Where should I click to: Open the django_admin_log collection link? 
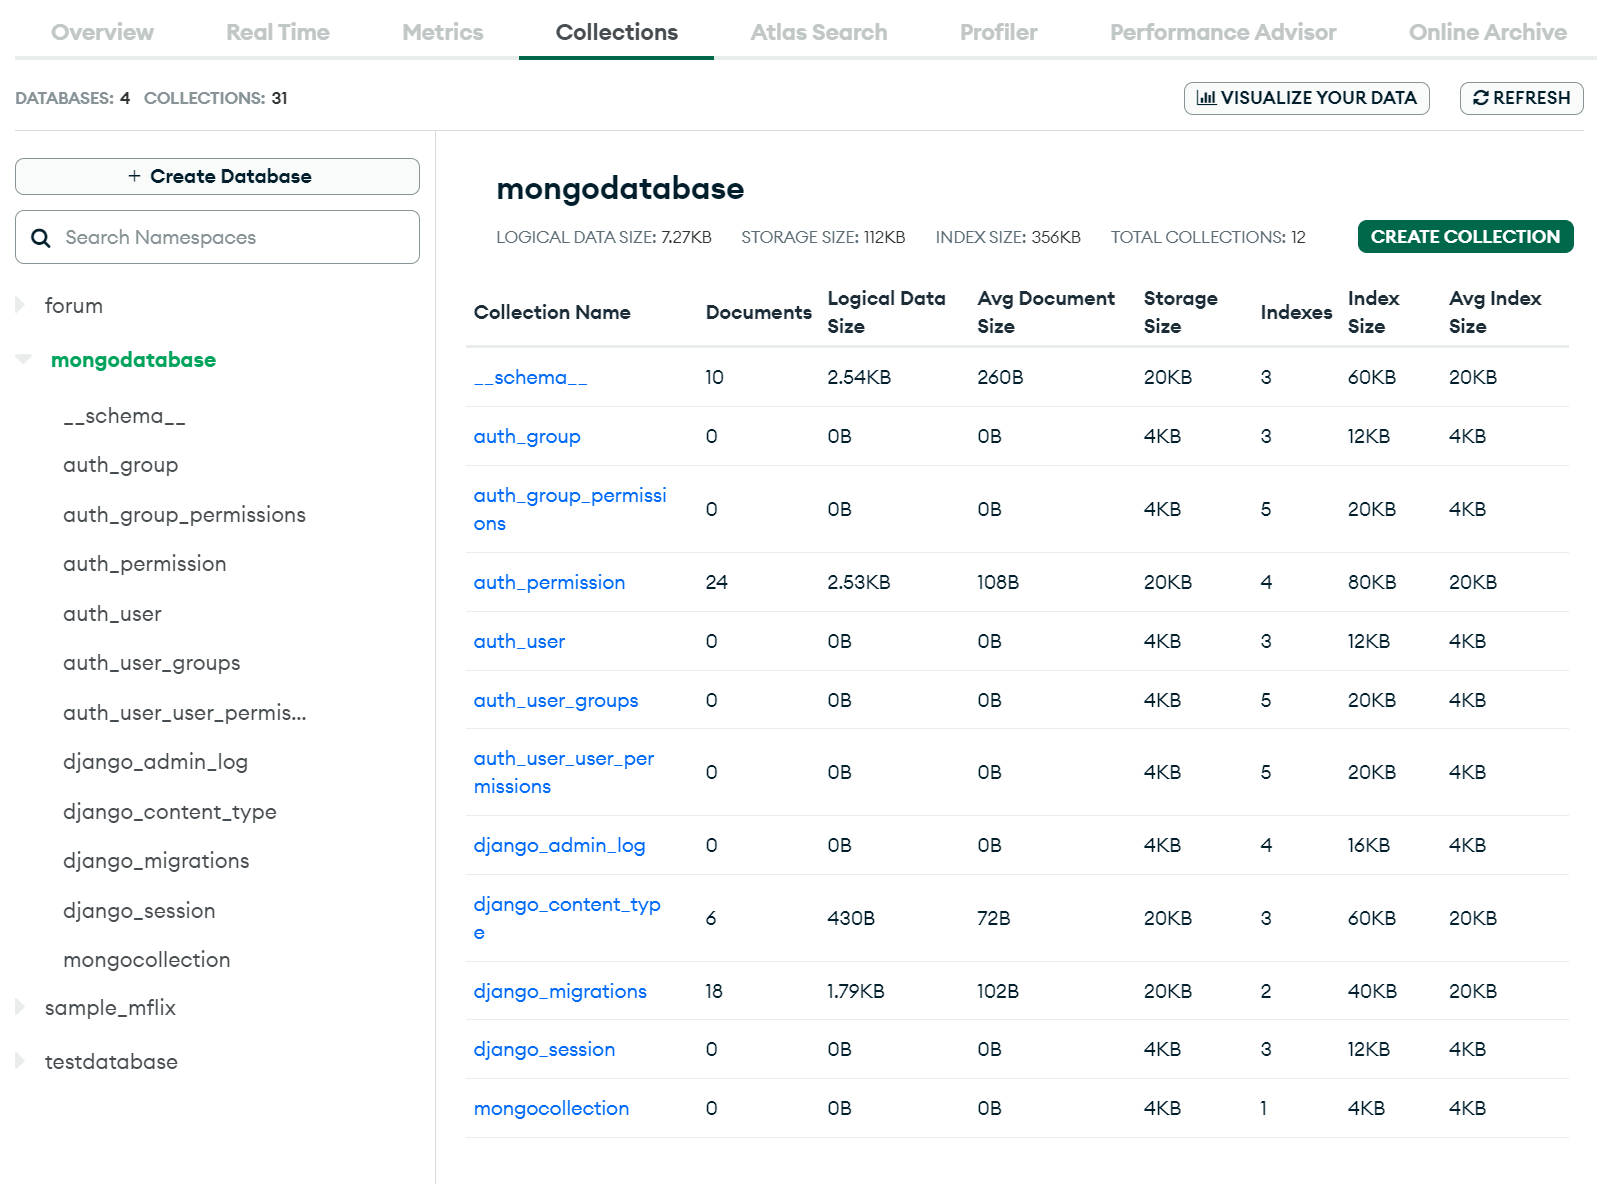559,845
